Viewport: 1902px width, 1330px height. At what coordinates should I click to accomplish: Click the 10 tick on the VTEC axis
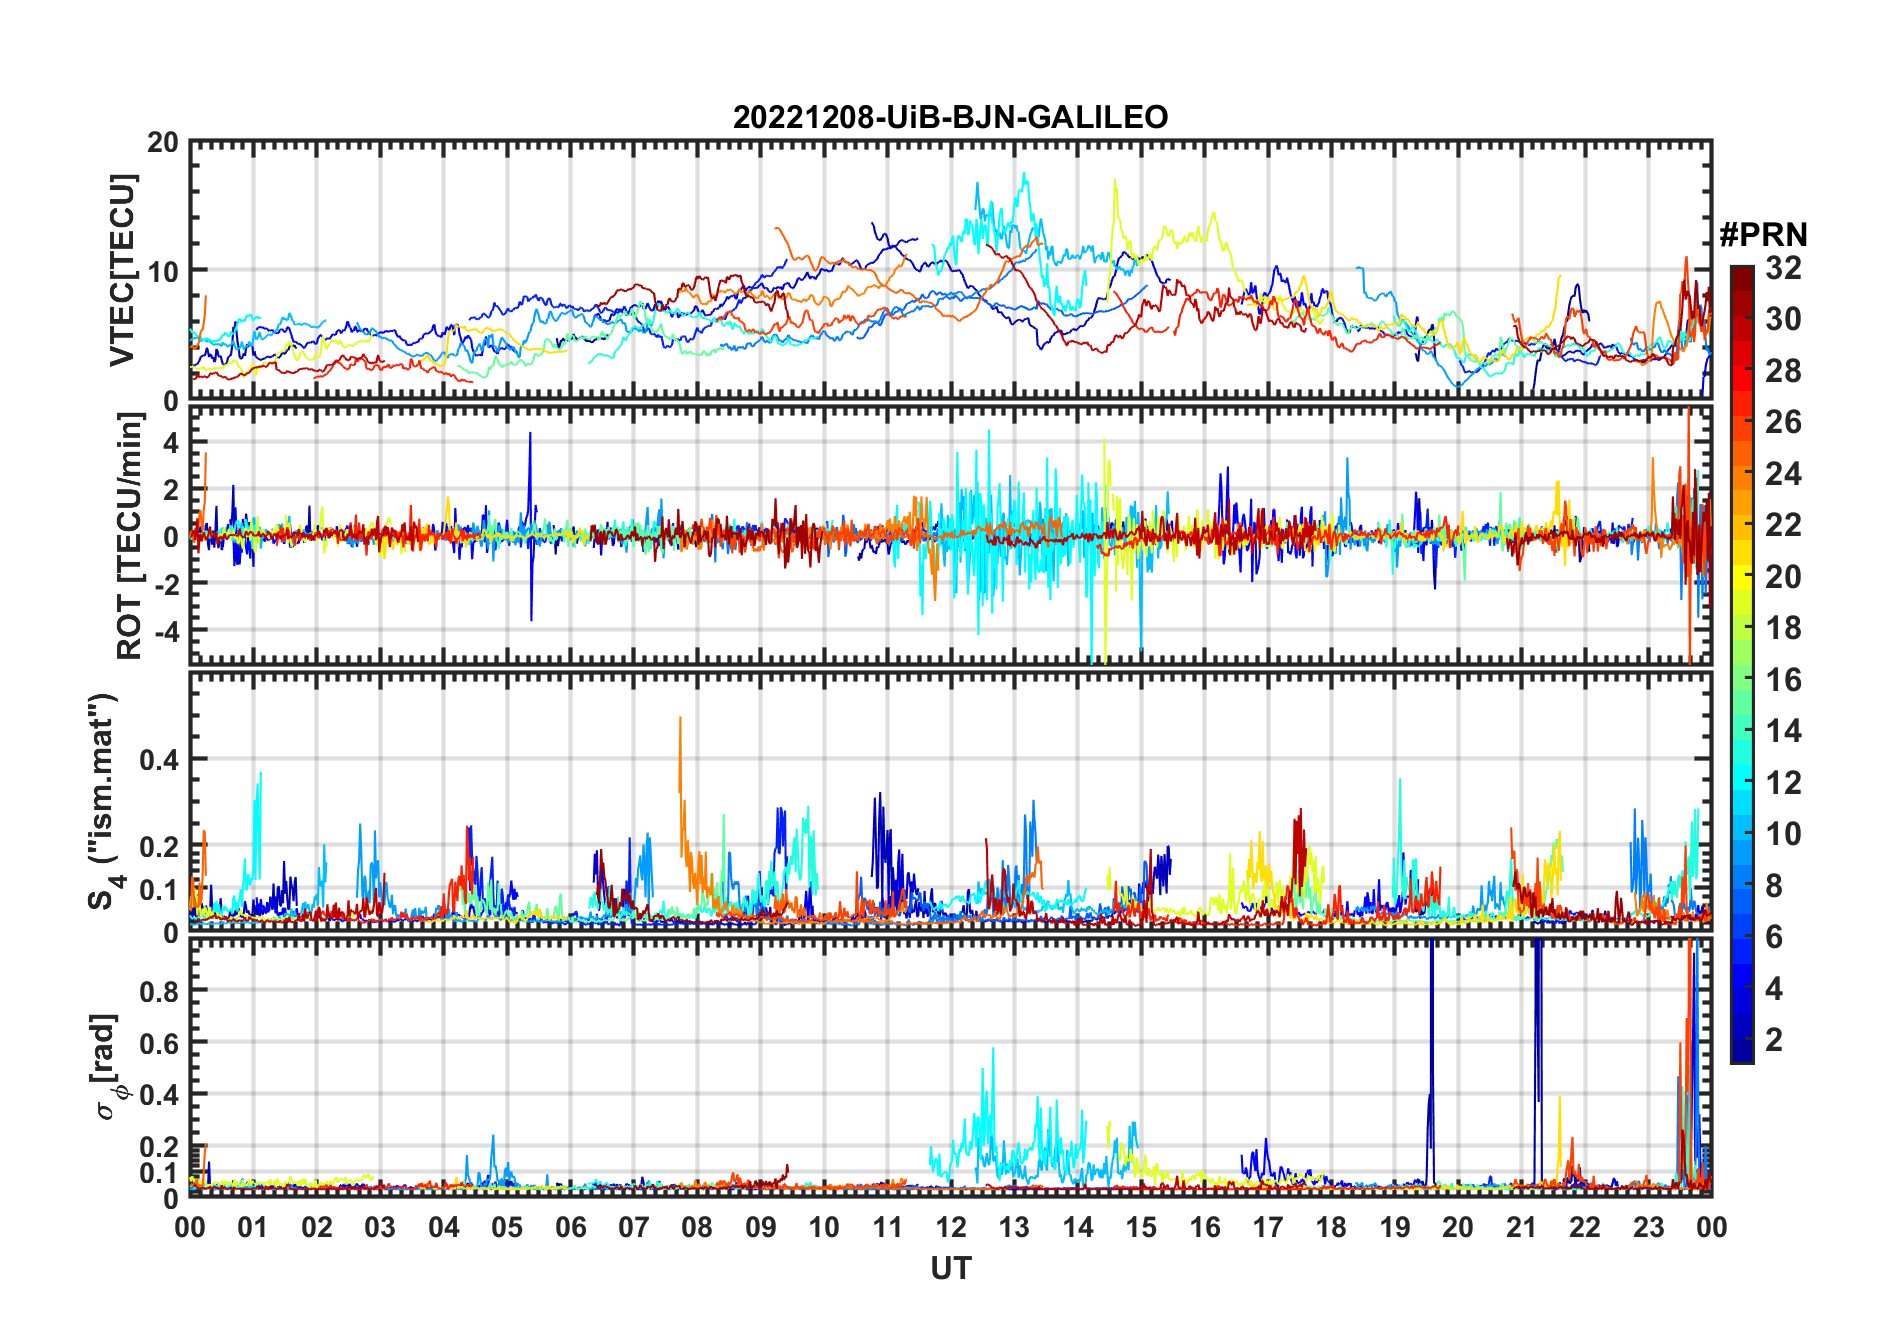pyautogui.click(x=164, y=271)
